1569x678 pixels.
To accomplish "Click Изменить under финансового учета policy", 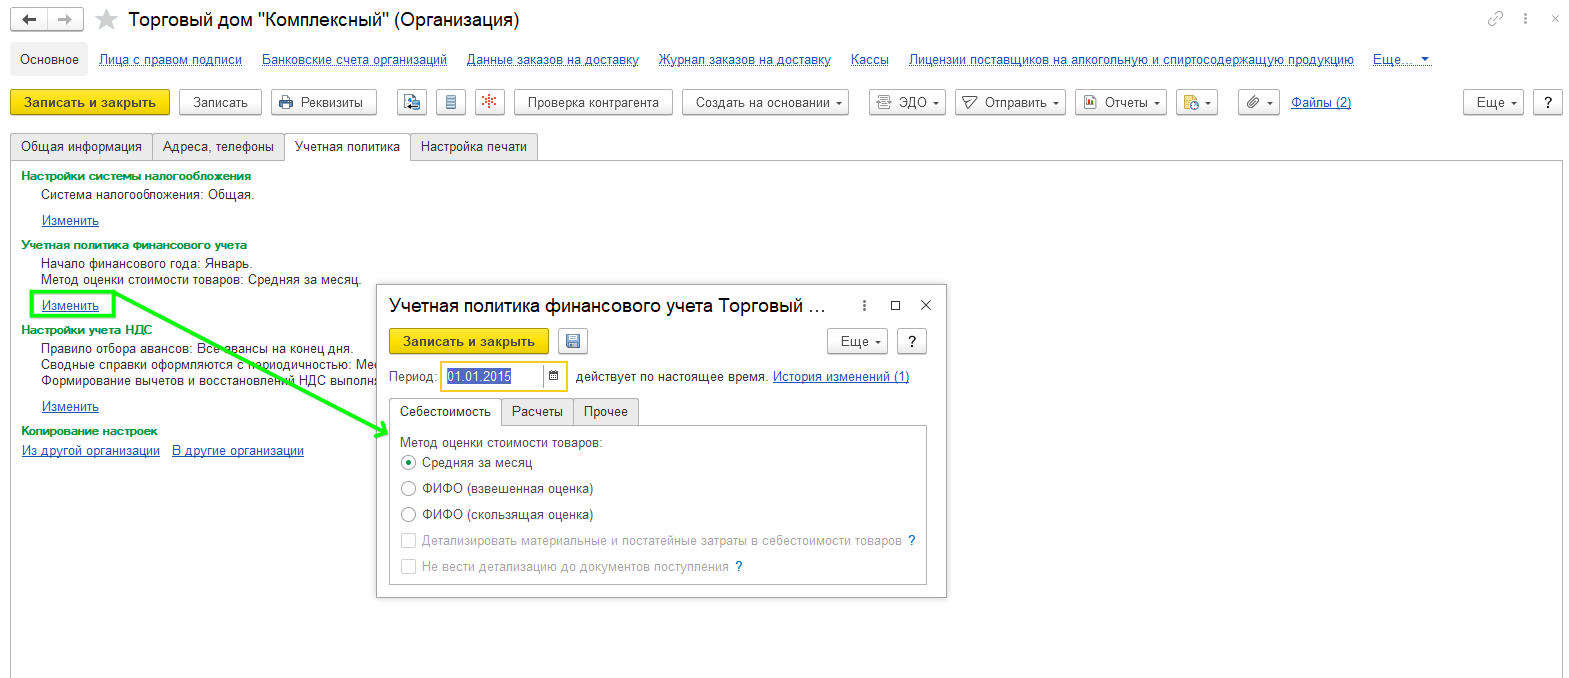I will (x=70, y=305).
